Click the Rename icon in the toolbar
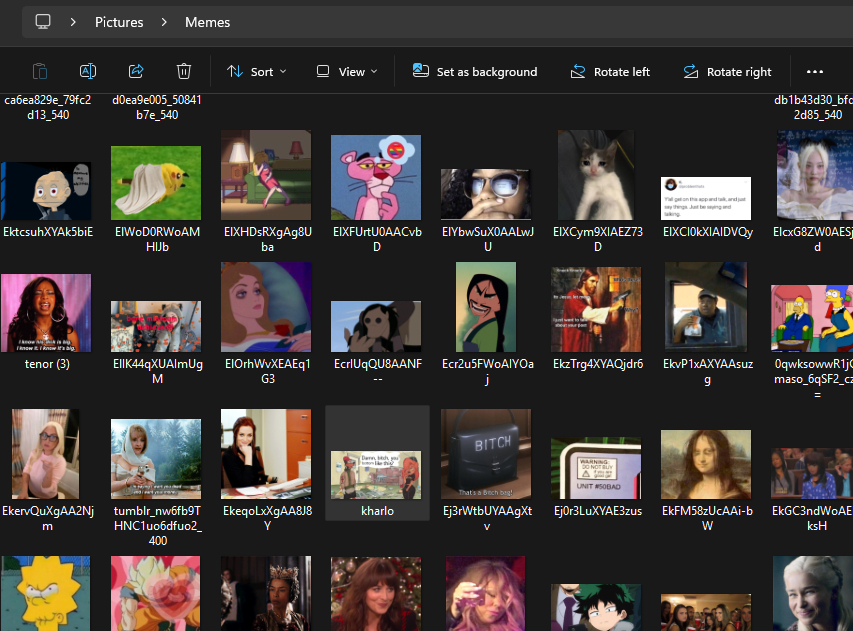This screenshot has height=631, width=853. click(x=88, y=71)
